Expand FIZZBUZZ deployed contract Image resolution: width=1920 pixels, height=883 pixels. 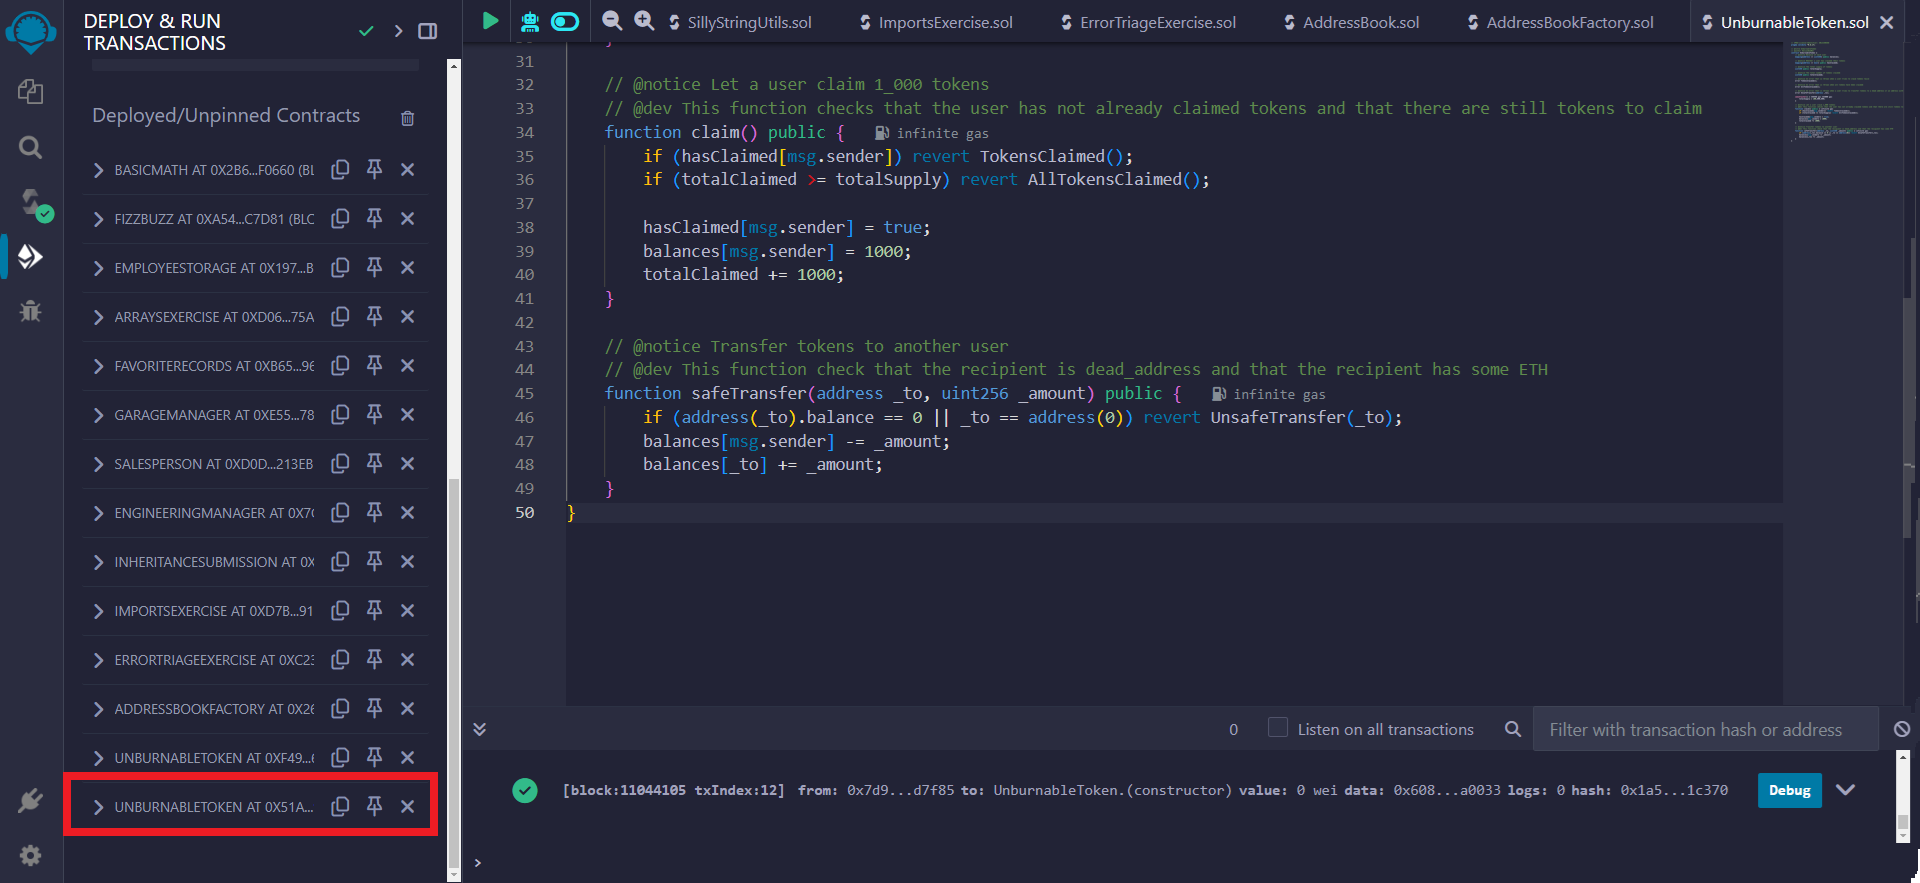(x=98, y=219)
